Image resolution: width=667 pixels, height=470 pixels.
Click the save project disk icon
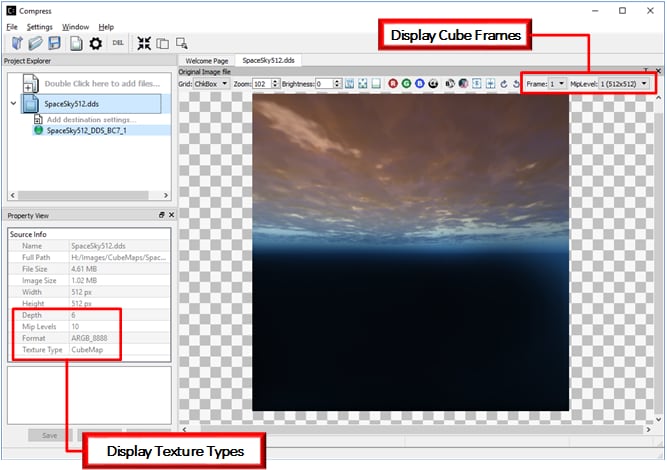click(54, 44)
